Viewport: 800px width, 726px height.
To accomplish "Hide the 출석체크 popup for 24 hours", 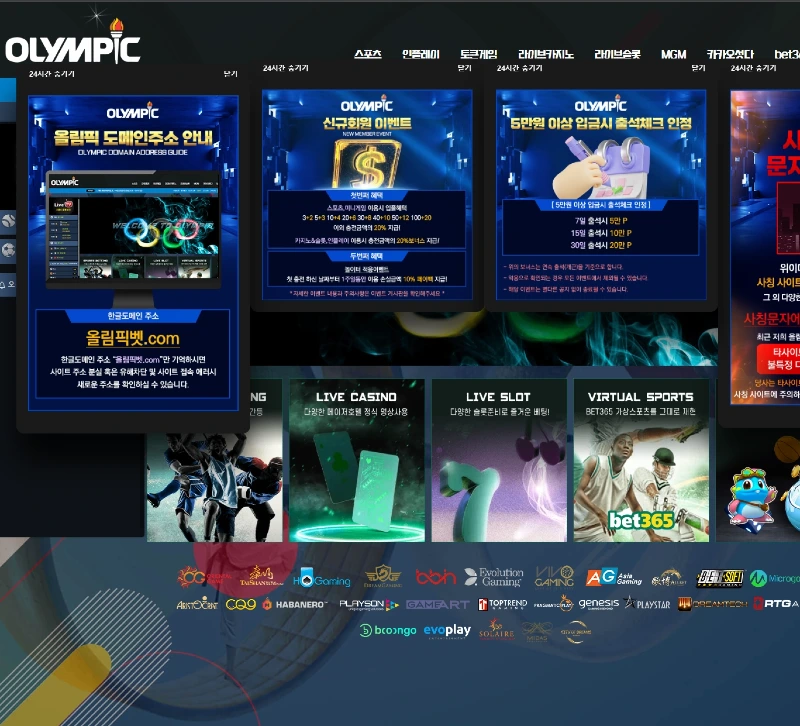I will [519, 68].
